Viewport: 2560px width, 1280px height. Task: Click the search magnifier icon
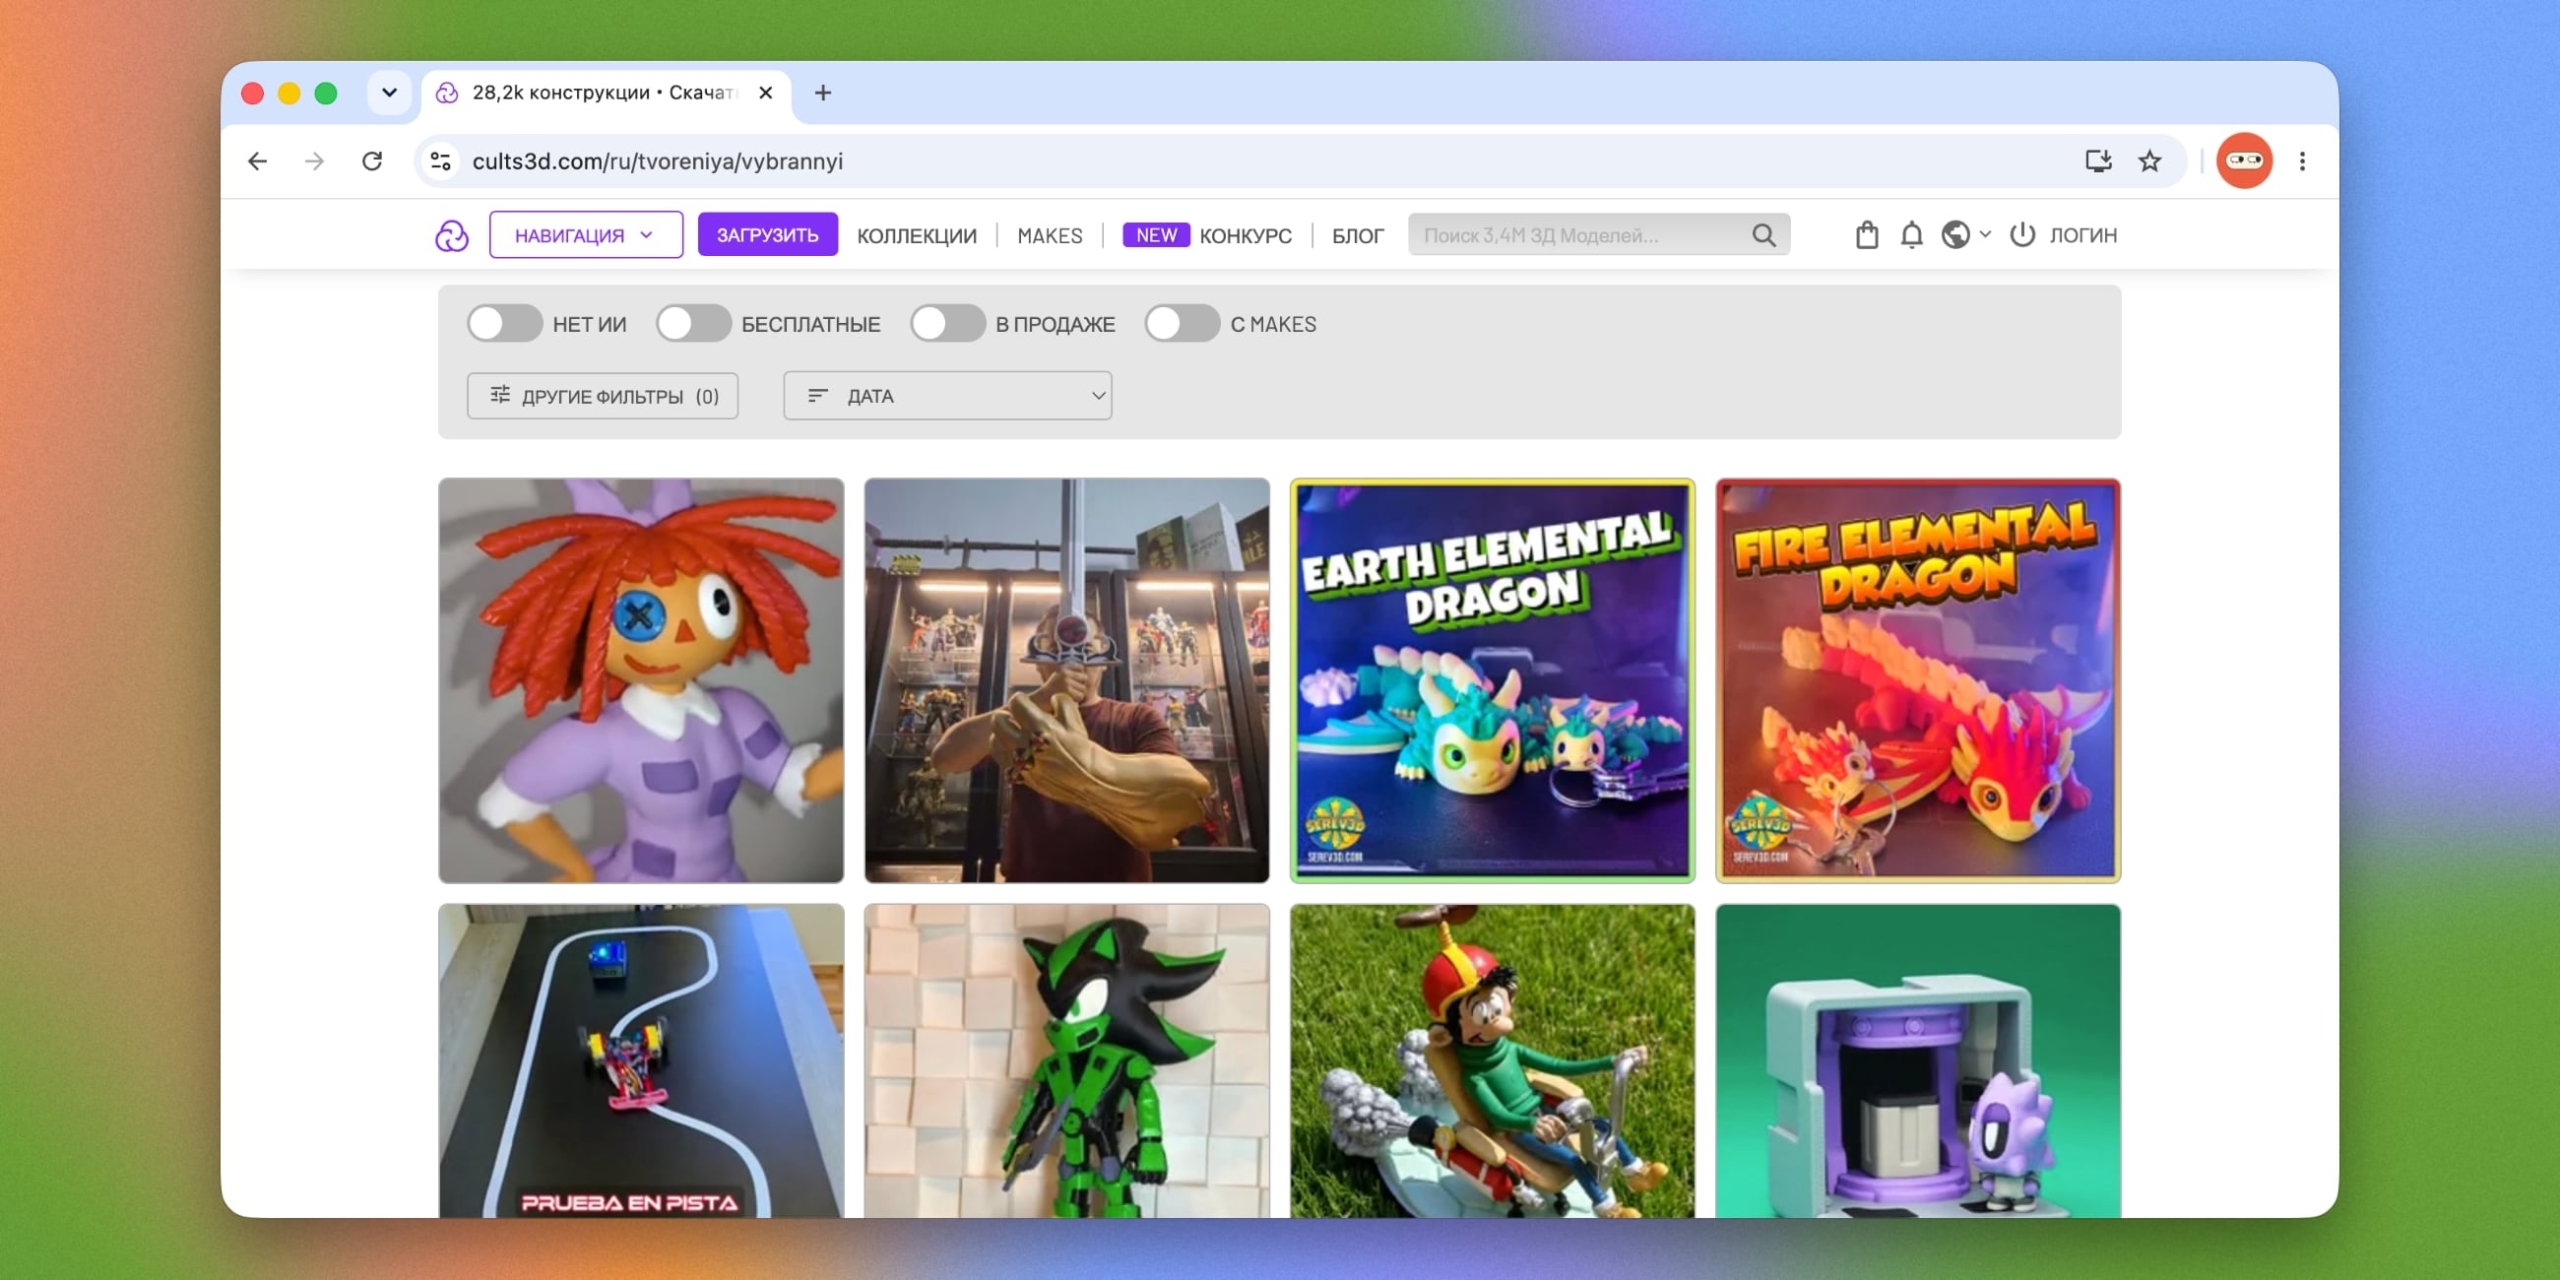(x=1764, y=235)
